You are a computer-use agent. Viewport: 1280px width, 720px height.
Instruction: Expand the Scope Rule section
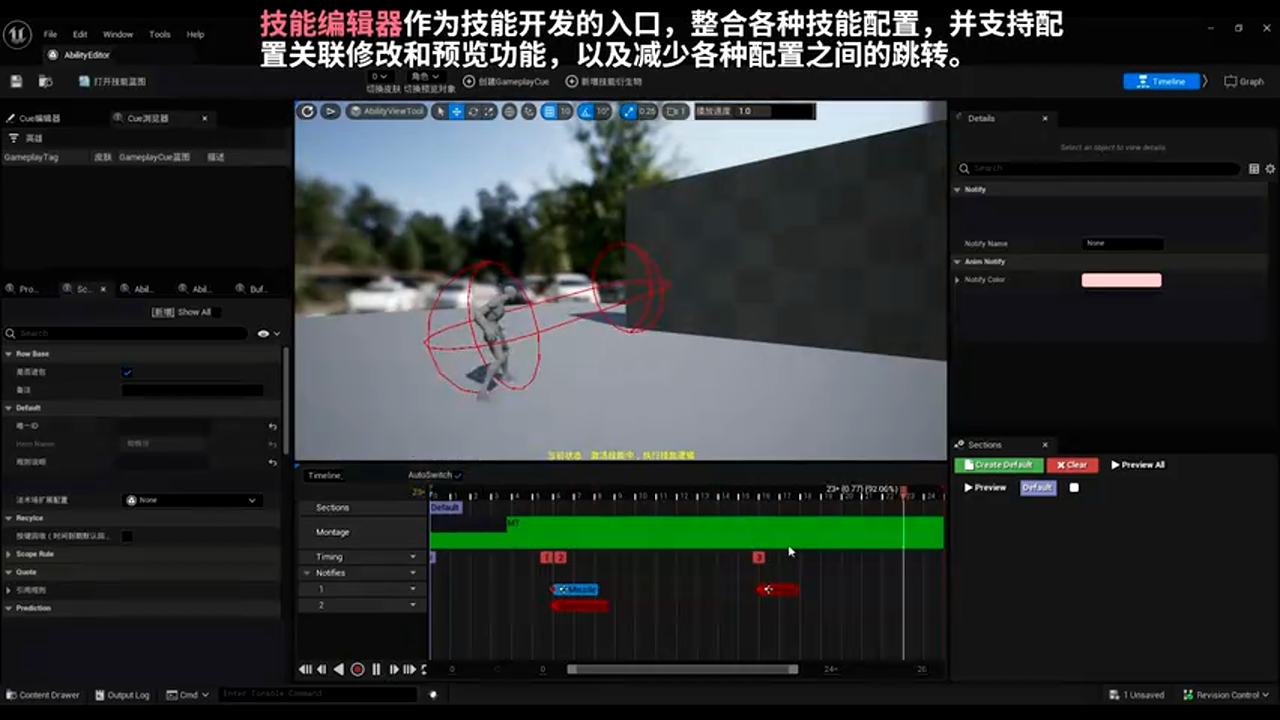[x=8, y=553]
